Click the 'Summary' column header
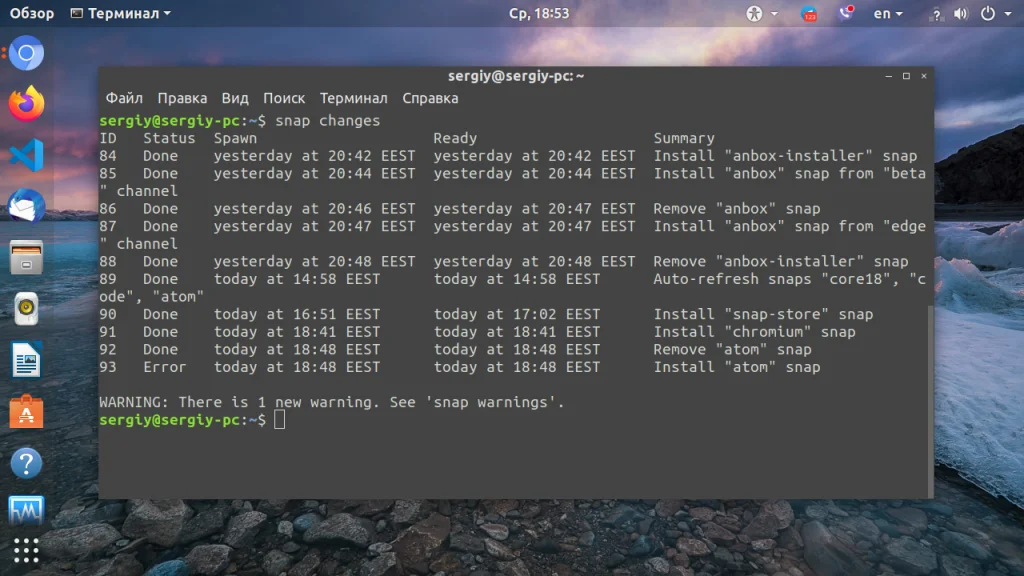1024x576 pixels. (x=684, y=138)
